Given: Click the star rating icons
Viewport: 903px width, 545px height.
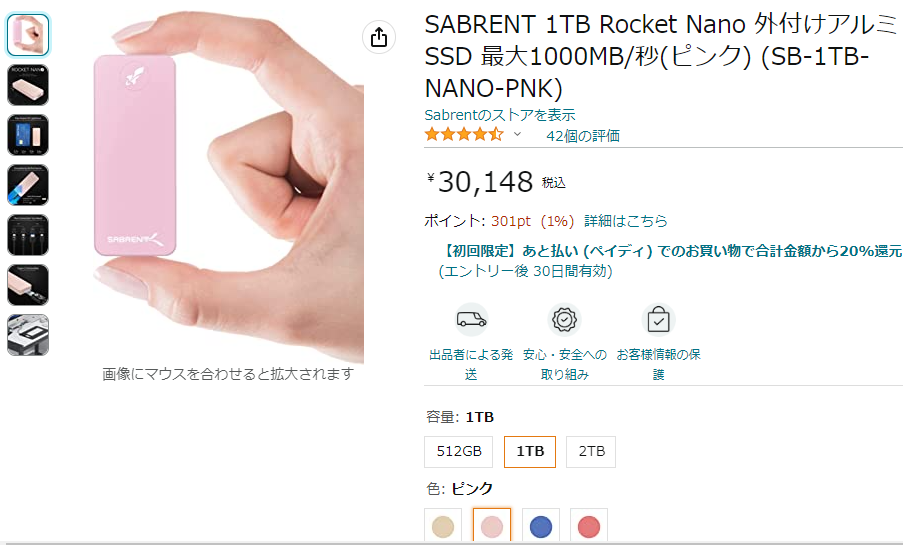Looking at the screenshot, I should (464, 135).
